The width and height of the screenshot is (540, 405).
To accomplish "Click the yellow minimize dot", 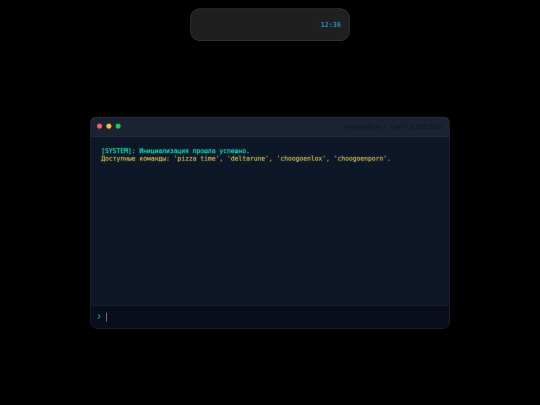I will pos(109,126).
